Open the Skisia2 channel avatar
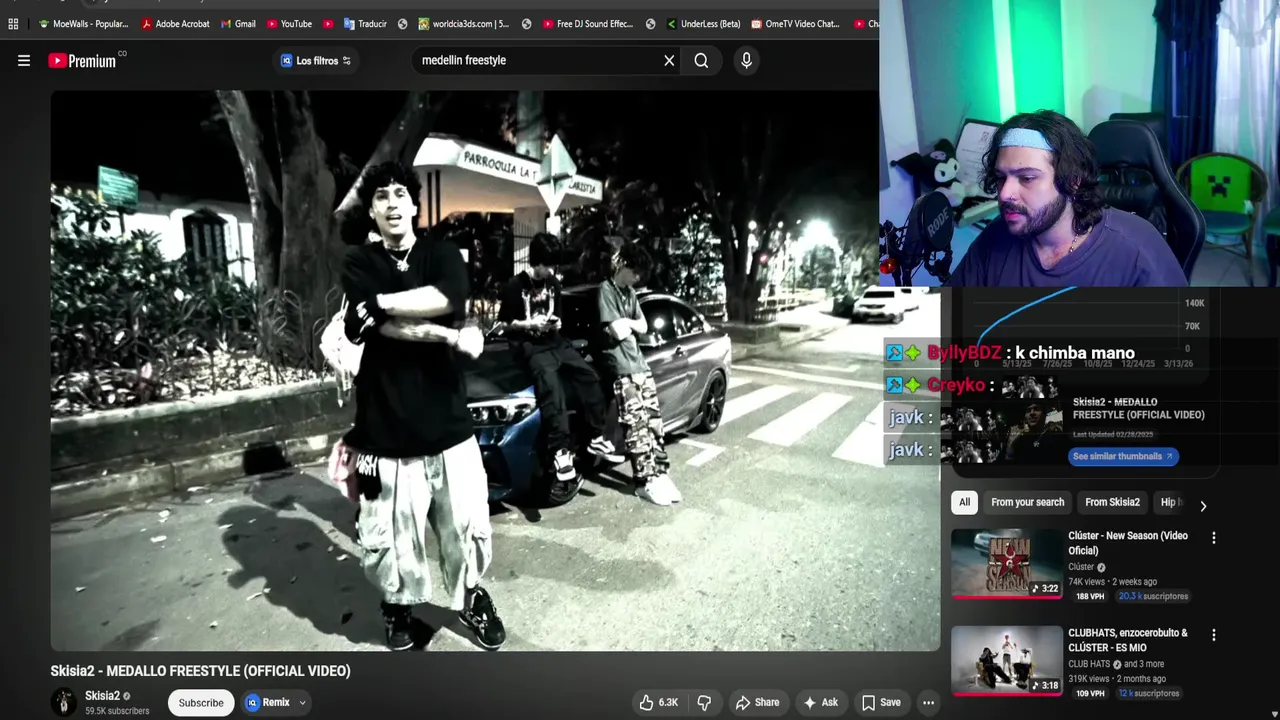 point(64,702)
